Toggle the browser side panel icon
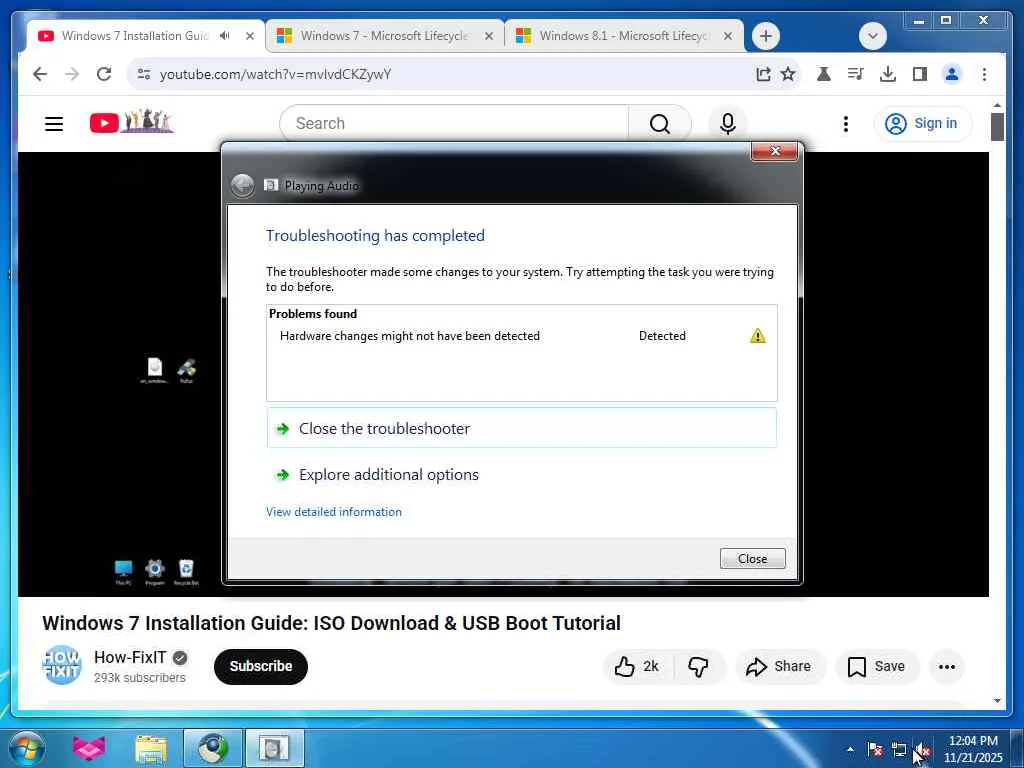Viewport: 1024px width, 768px height. 920,74
